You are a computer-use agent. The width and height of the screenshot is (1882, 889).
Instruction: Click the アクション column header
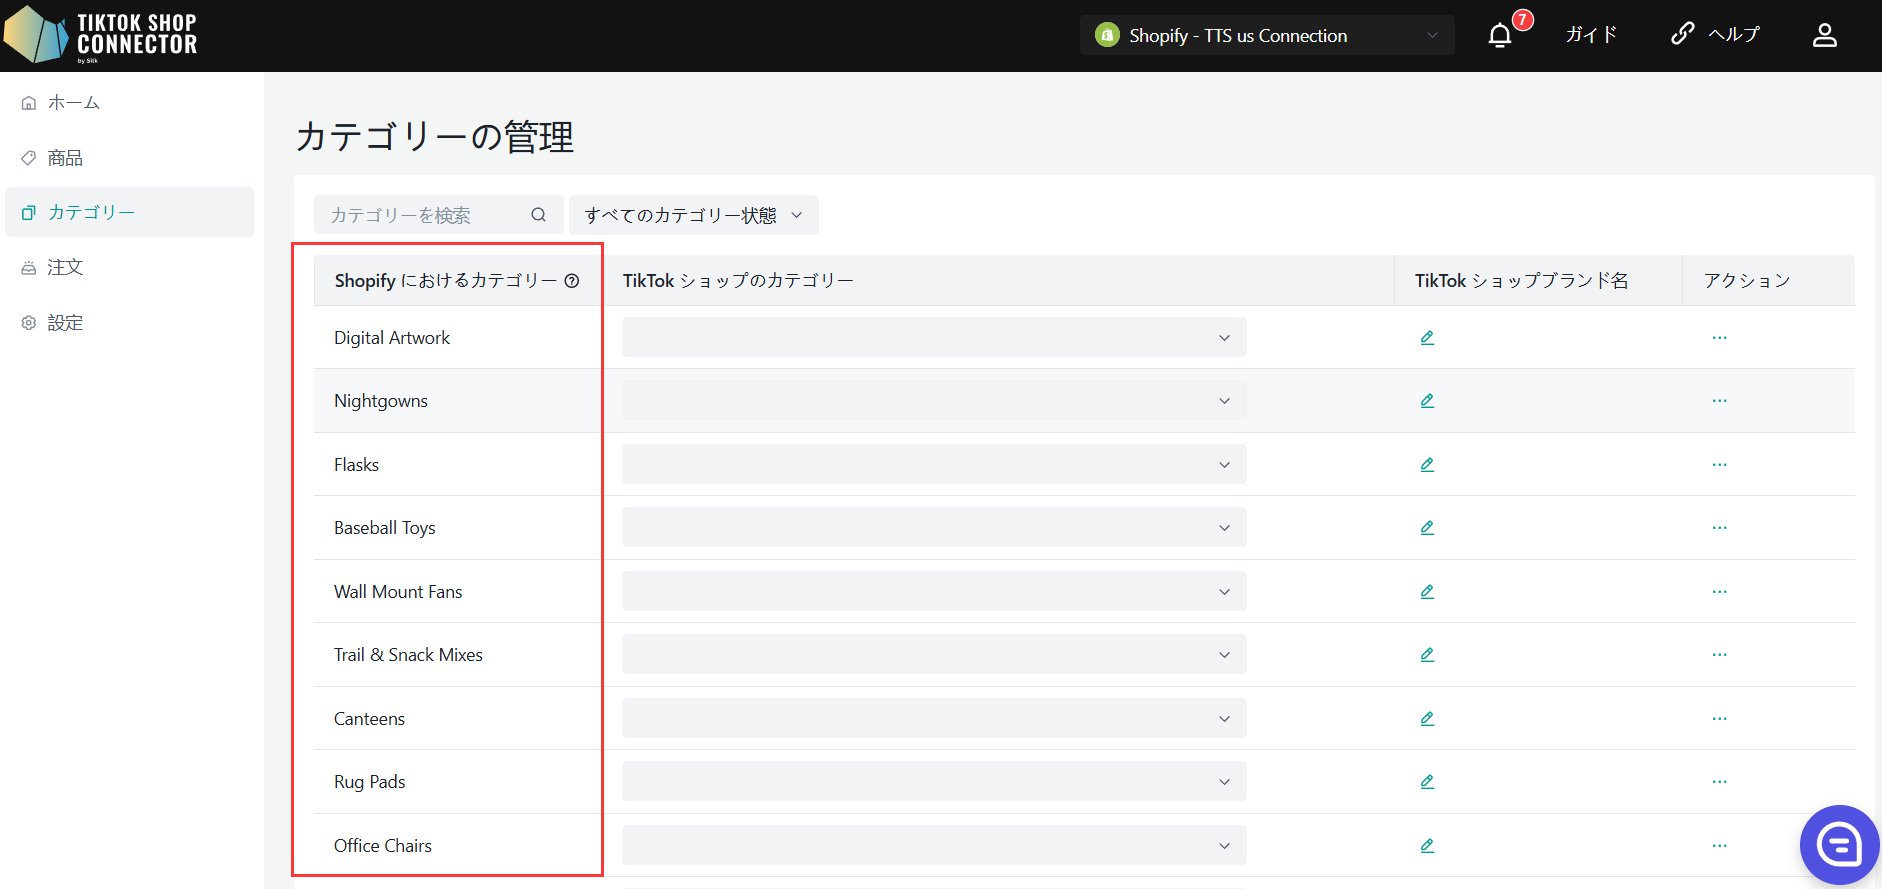coord(1747,281)
